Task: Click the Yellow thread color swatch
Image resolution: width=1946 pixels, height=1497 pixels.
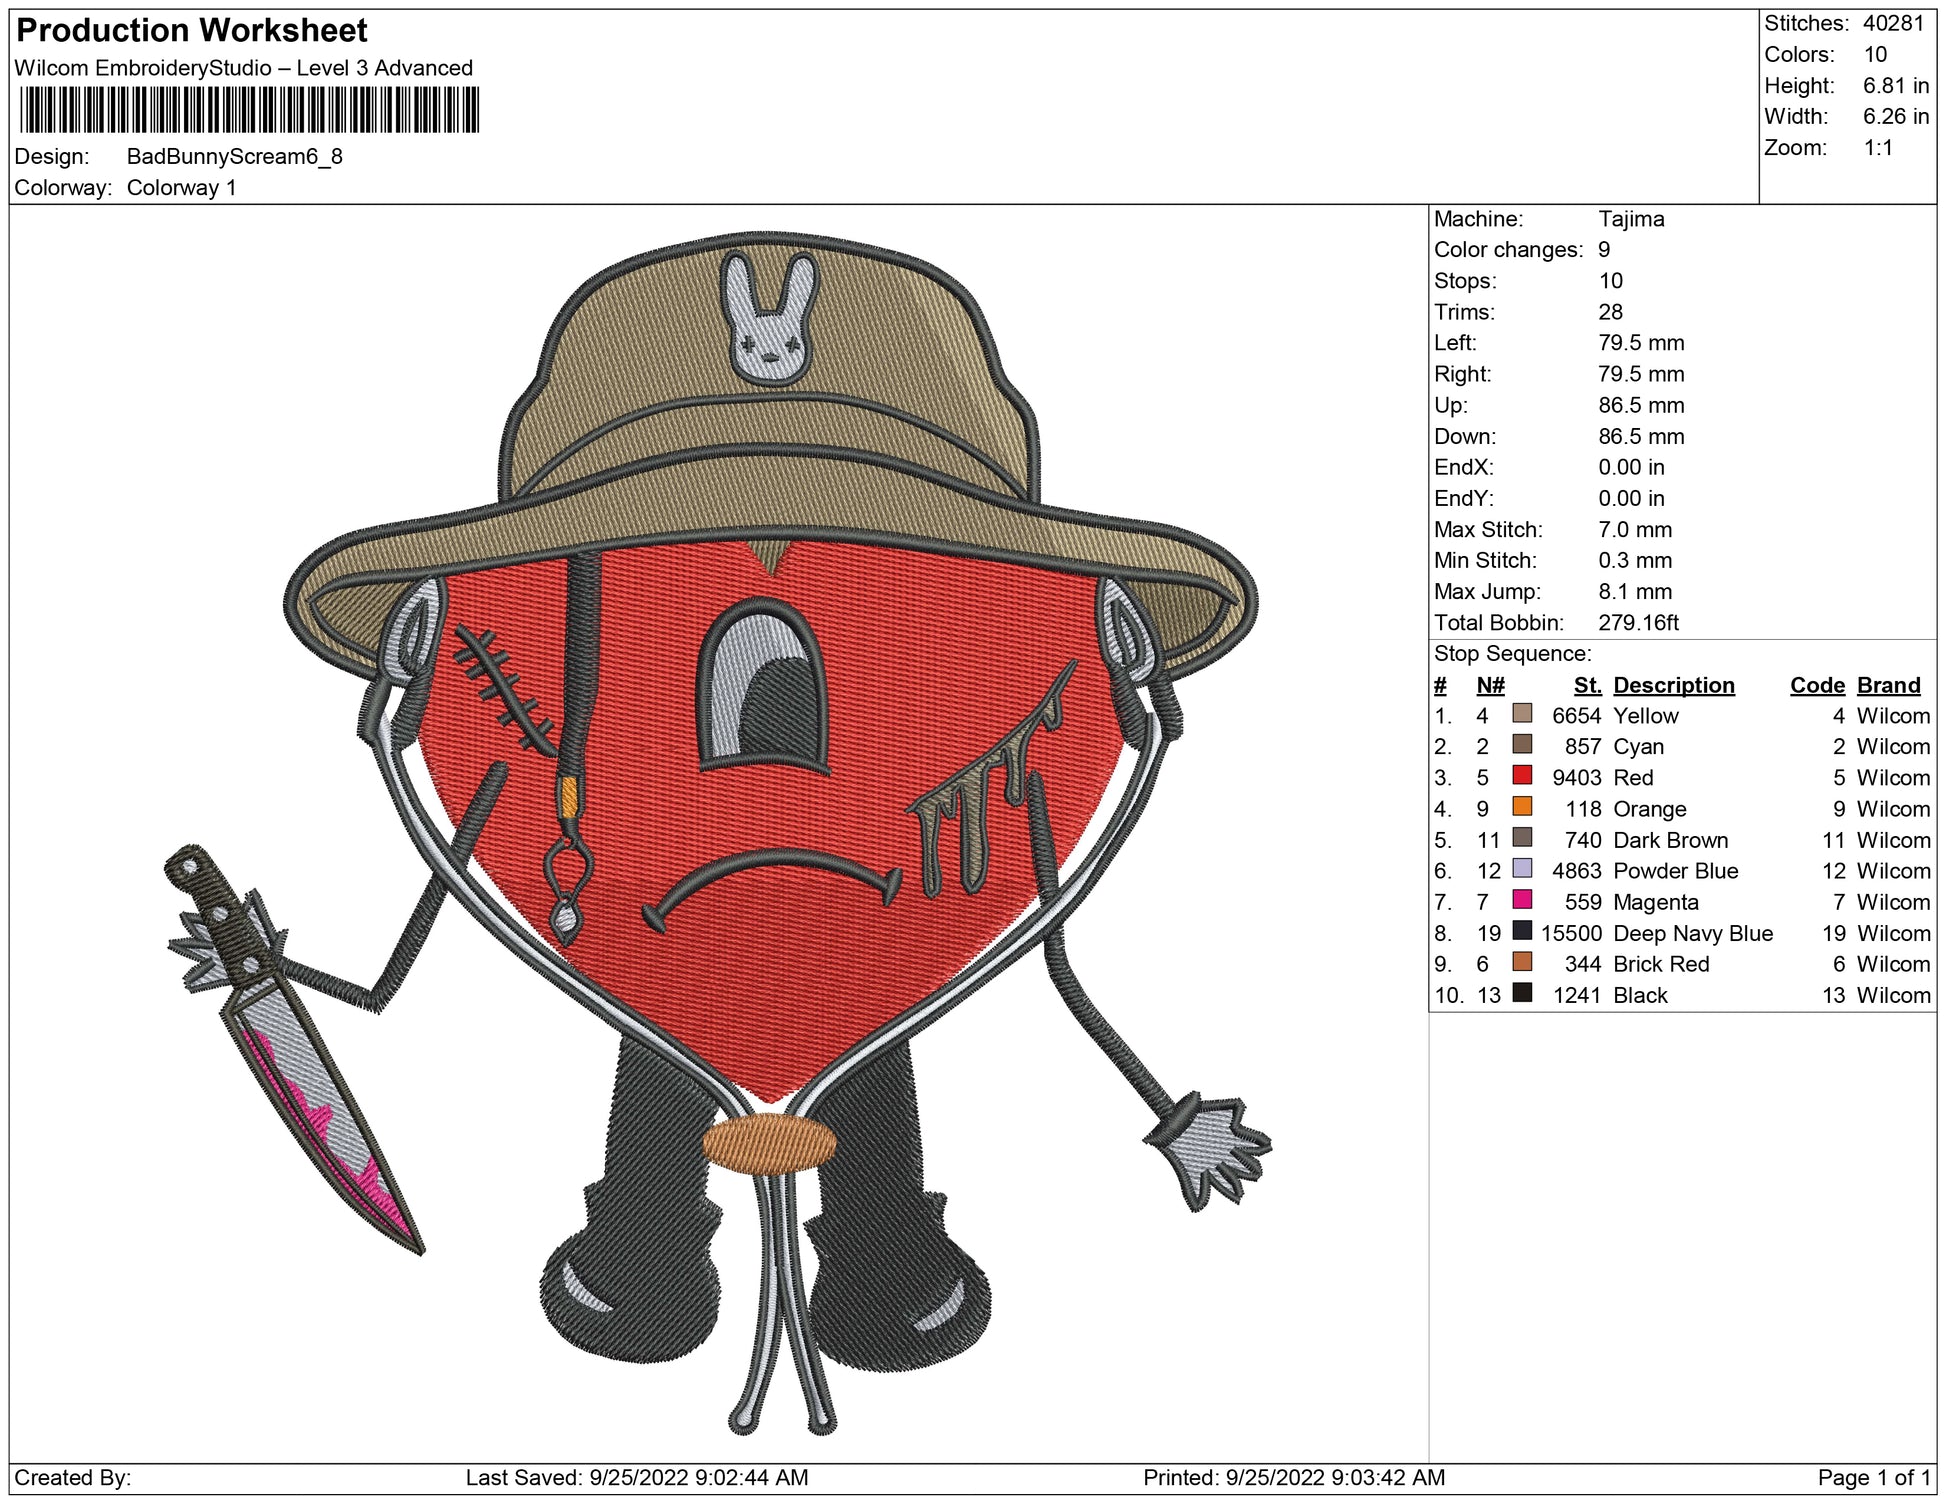Action: (1522, 713)
